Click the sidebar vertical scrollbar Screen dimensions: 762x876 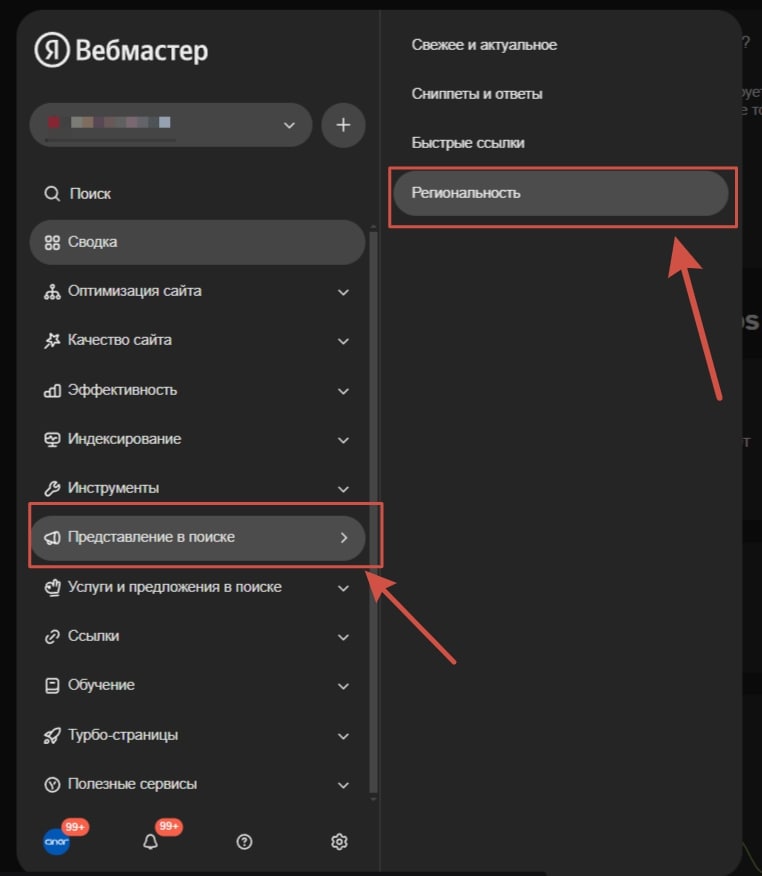[x=373, y=511]
